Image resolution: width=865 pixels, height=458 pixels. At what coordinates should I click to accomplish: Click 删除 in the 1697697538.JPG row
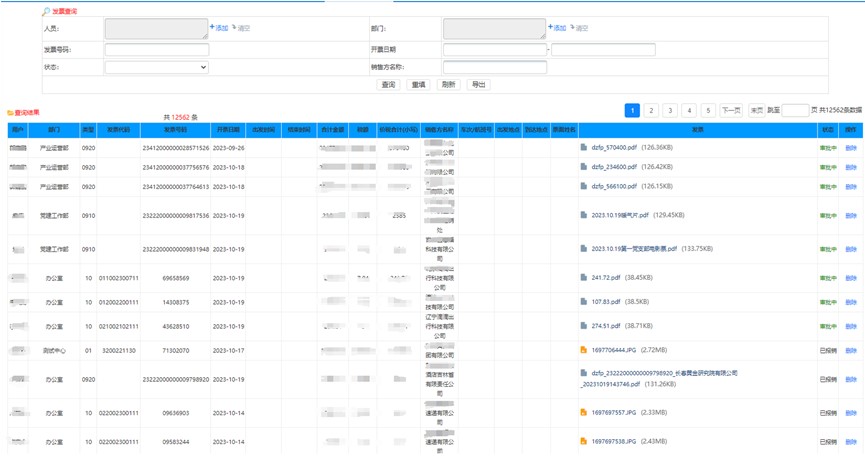coord(851,442)
